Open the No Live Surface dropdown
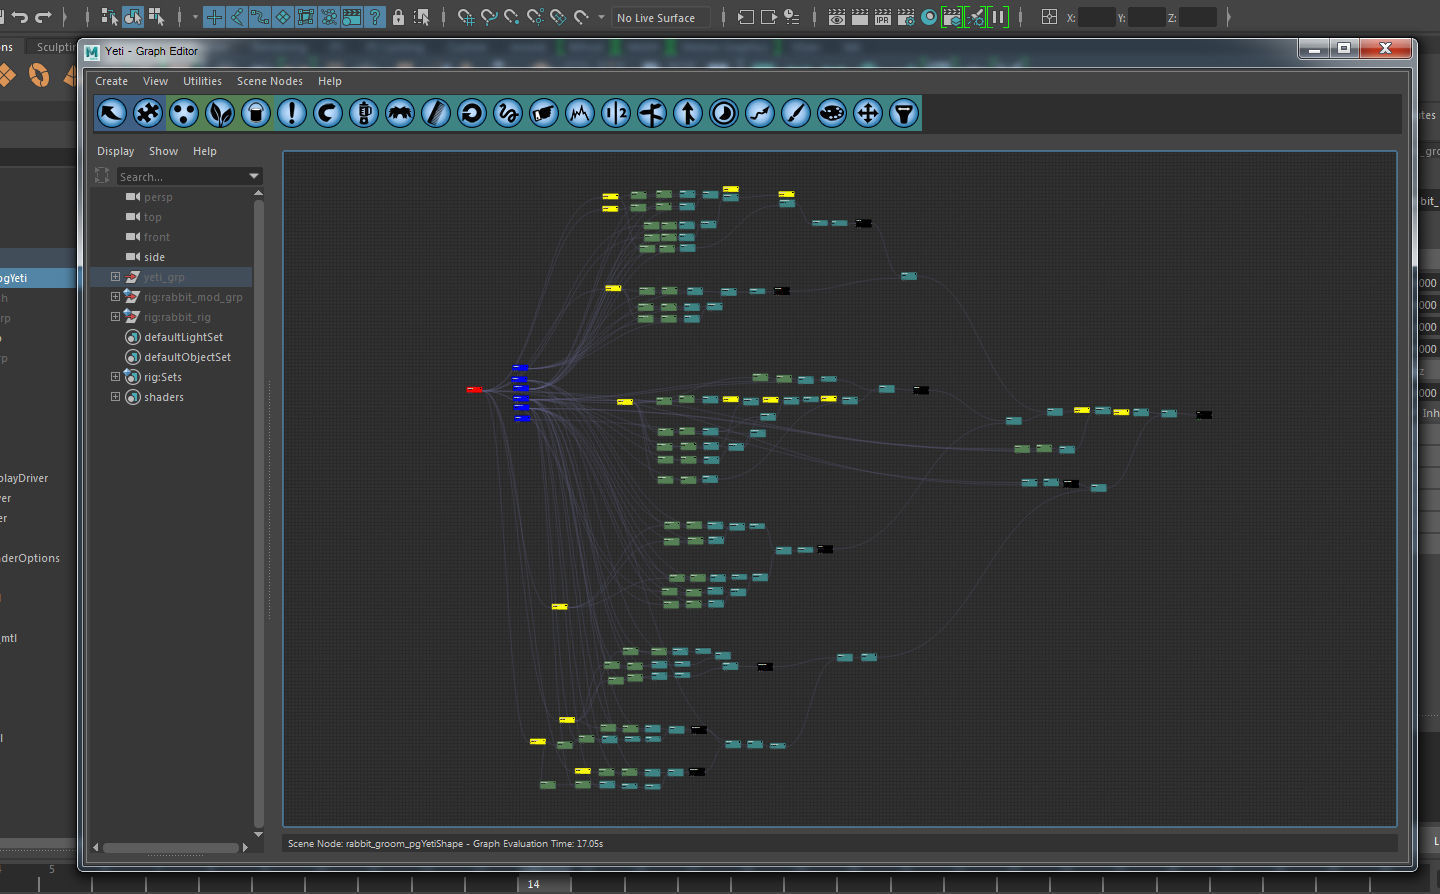Image resolution: width=1440 pixels, height=894 pixels. (x=661, y=17)
